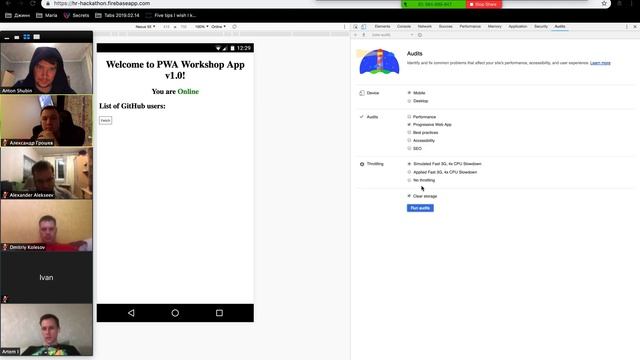The height and width of the screenshot is (360, 640).
Task: Toggle the Performance audit checkbox
Action: click(409, 117)
